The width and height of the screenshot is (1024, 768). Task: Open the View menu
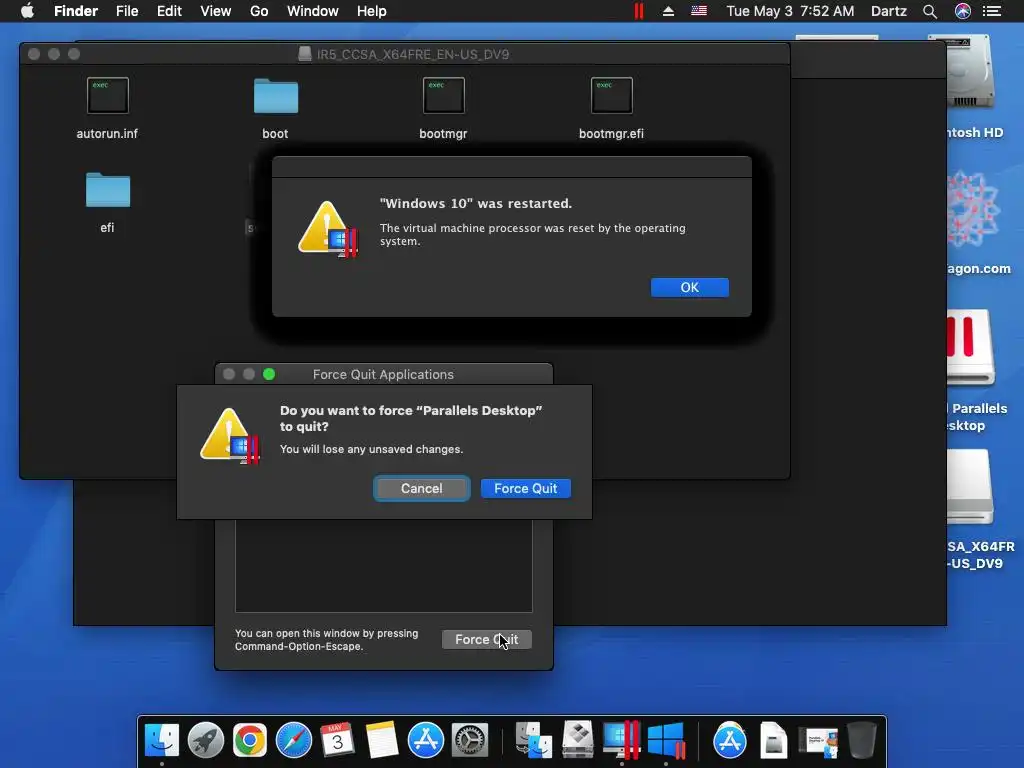[216, 11]
